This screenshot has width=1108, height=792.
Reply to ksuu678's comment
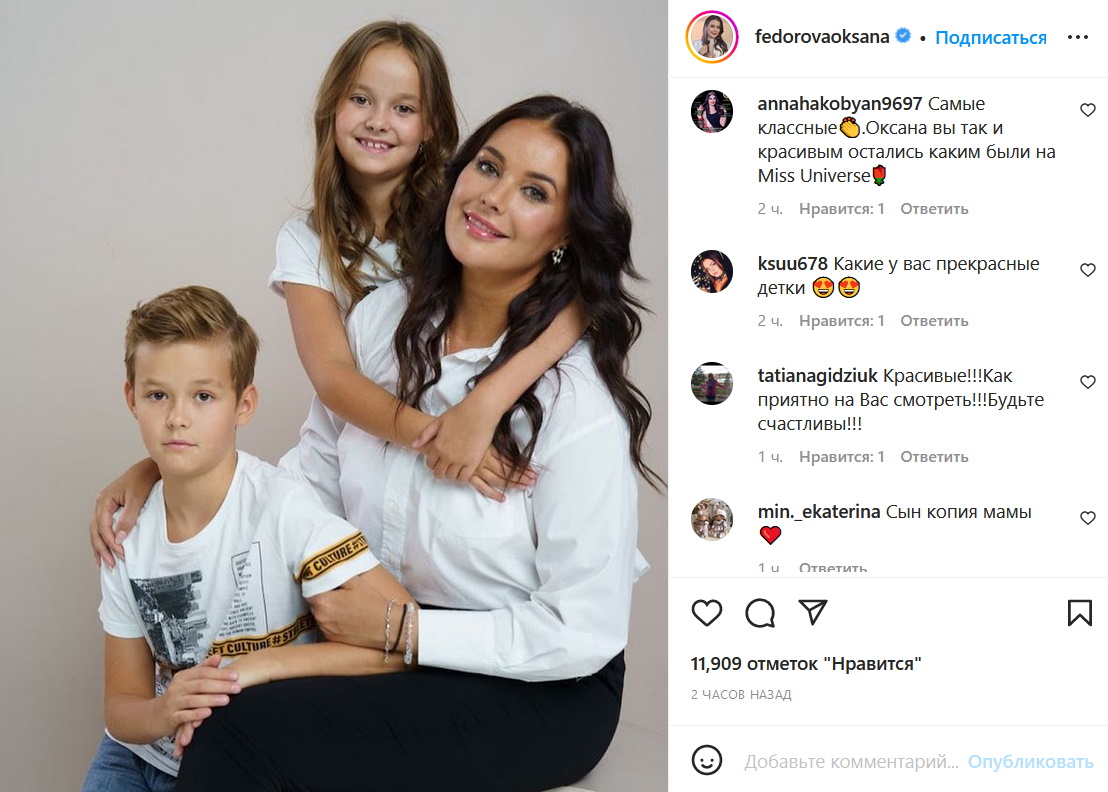[x=934, y=321]
